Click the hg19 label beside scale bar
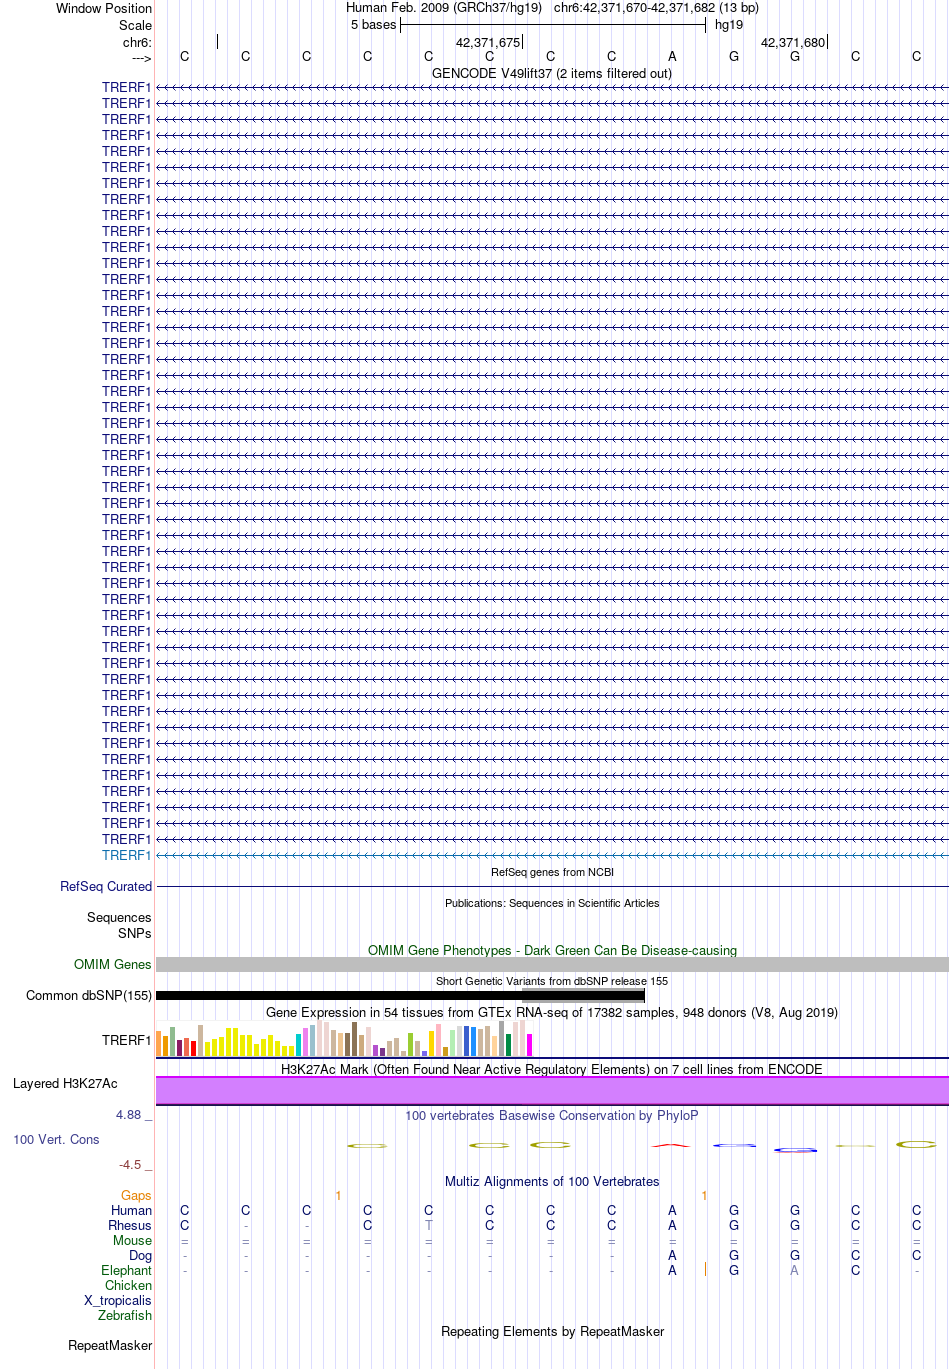Screen dimensions: 950x1369 tap(729, 25)
